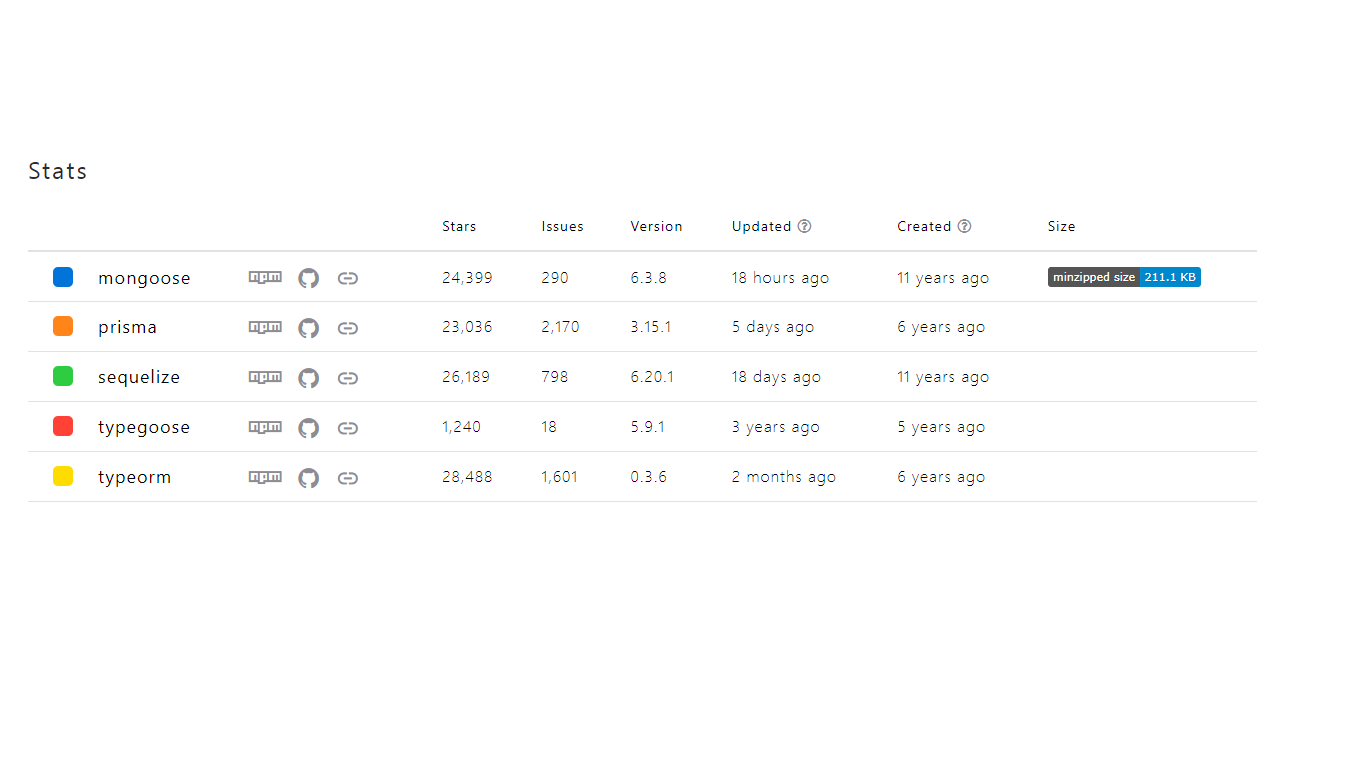Open the npm icon in typegoose row
The width and height of the screenshot is (1366, 768).
point(265,427)
